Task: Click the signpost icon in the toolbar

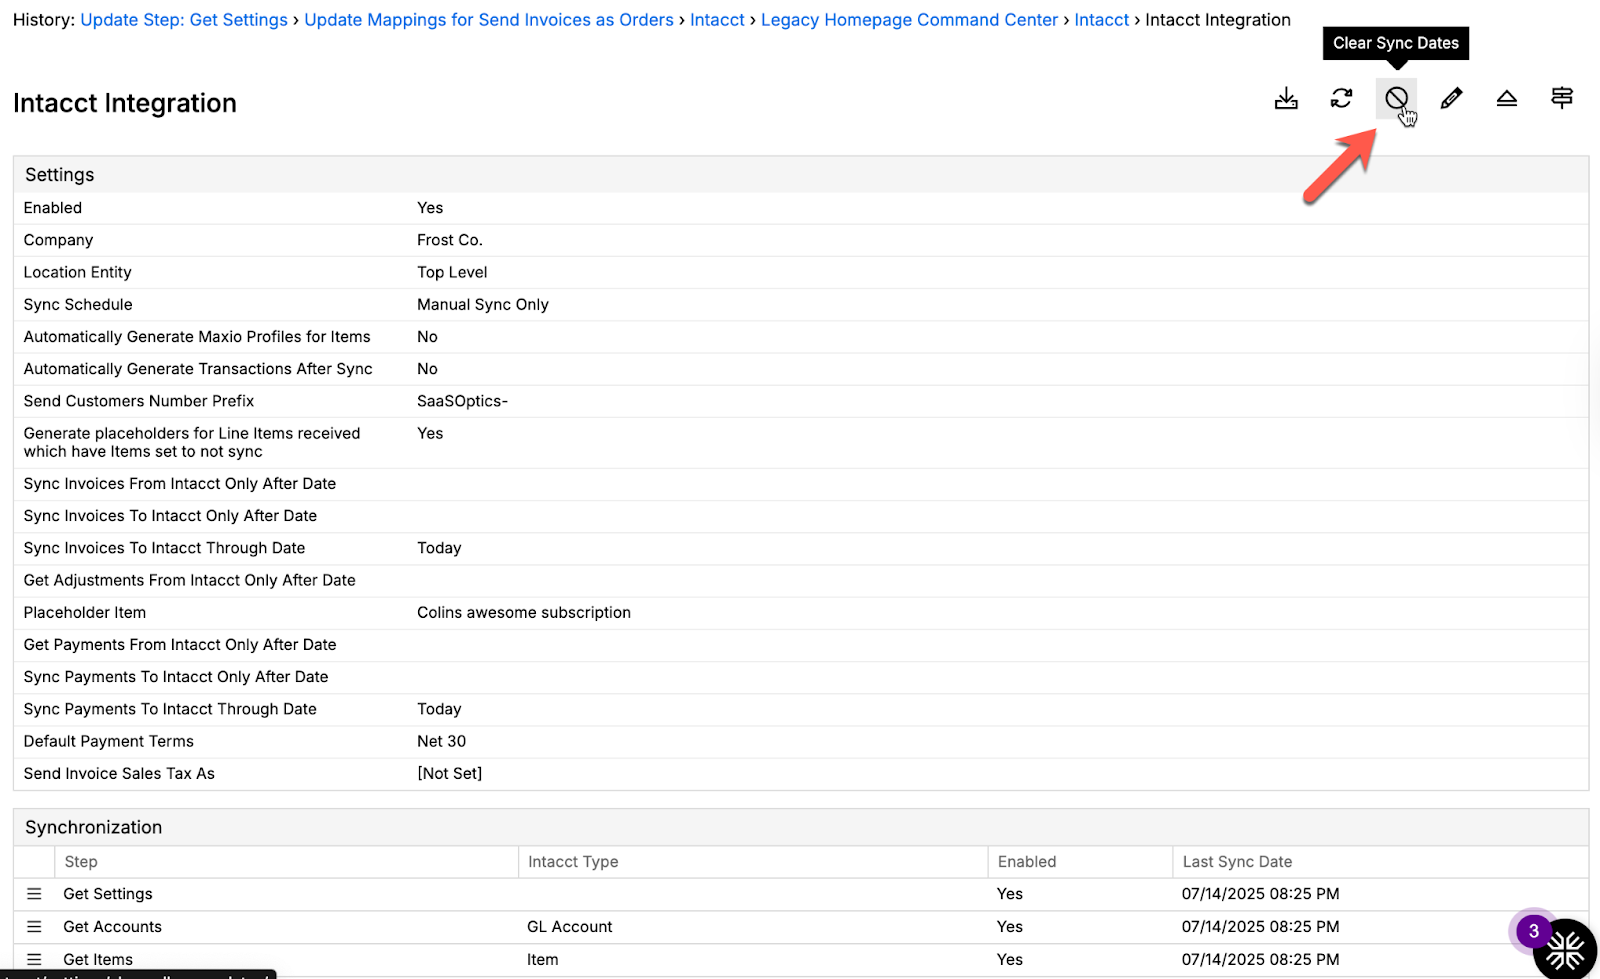Action: click(1561, 98)
